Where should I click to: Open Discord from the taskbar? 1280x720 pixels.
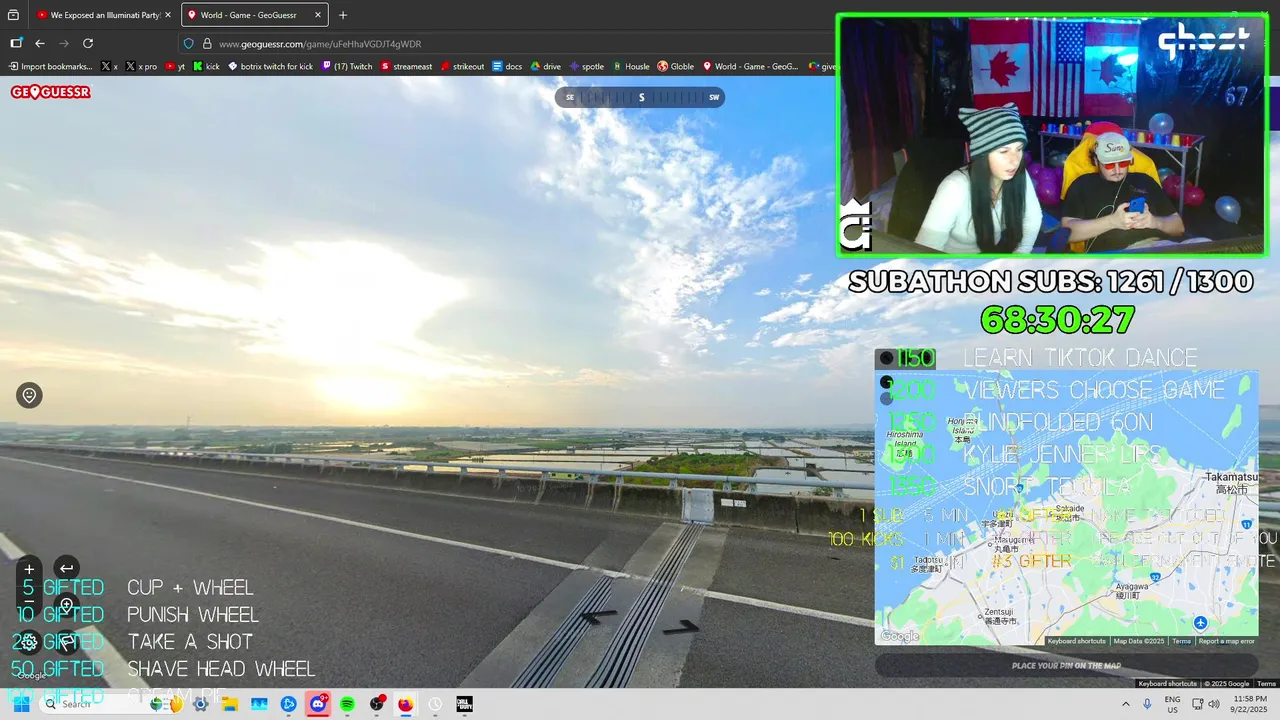tap(318, 704)
